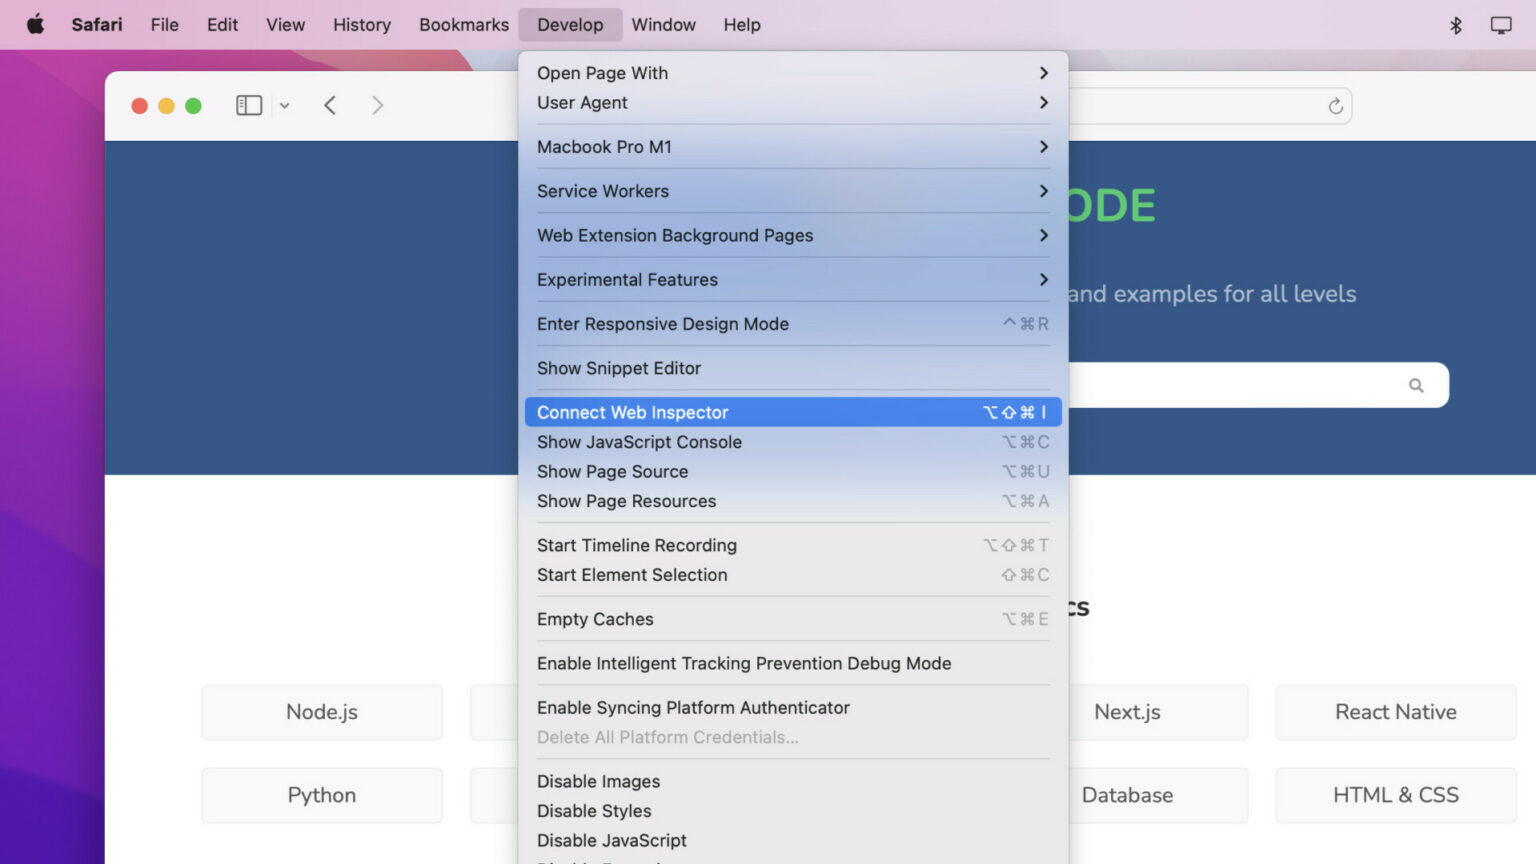The width and height of the screenshot is (1536, 864).
Task: Go forward with the forward arrow
Action: coord(377,105)
